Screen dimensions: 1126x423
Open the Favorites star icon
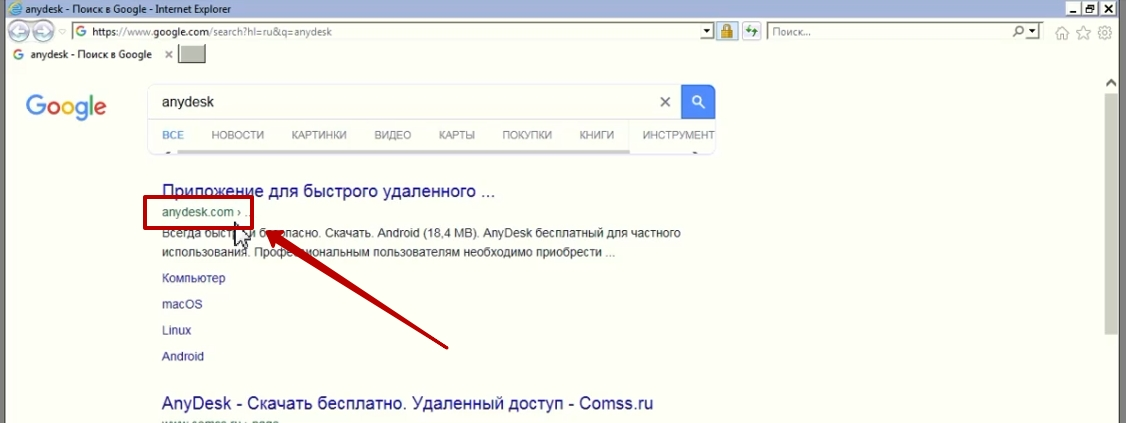point(1084,32)
